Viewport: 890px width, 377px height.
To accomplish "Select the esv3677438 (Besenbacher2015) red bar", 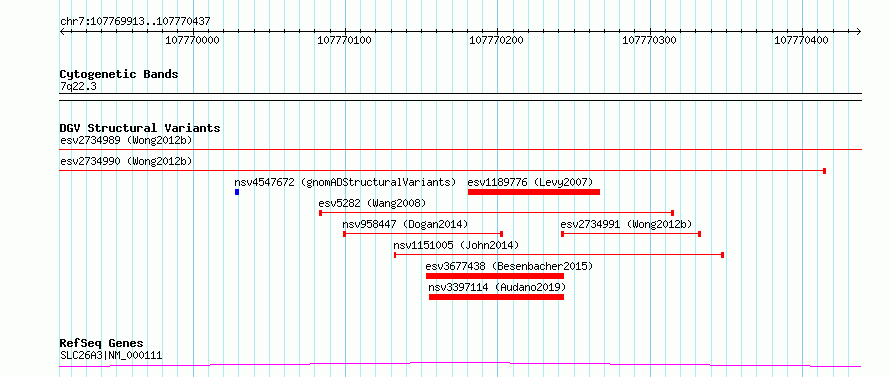I will (x=495, y=276).
